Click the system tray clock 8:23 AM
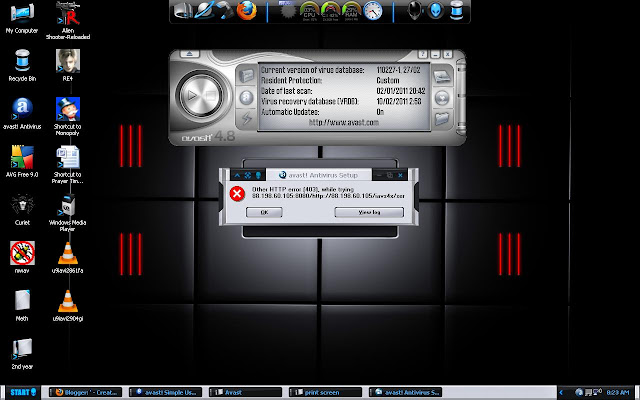The width and height of the screenshot is (640, 400). (x=617, y=393)
